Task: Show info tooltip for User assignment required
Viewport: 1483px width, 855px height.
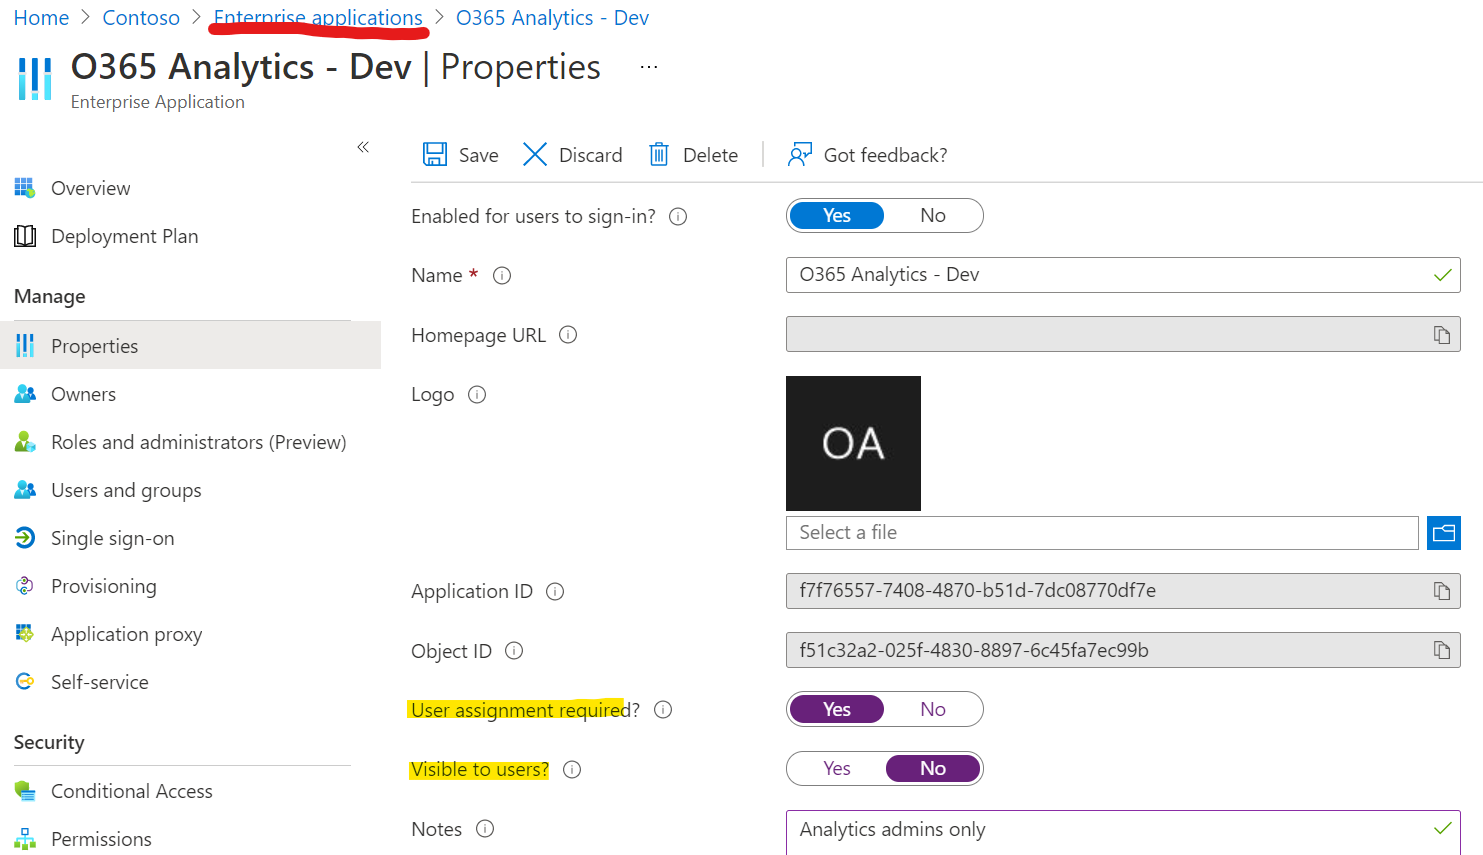Action: pyautogui.click(x=663, y=709)
